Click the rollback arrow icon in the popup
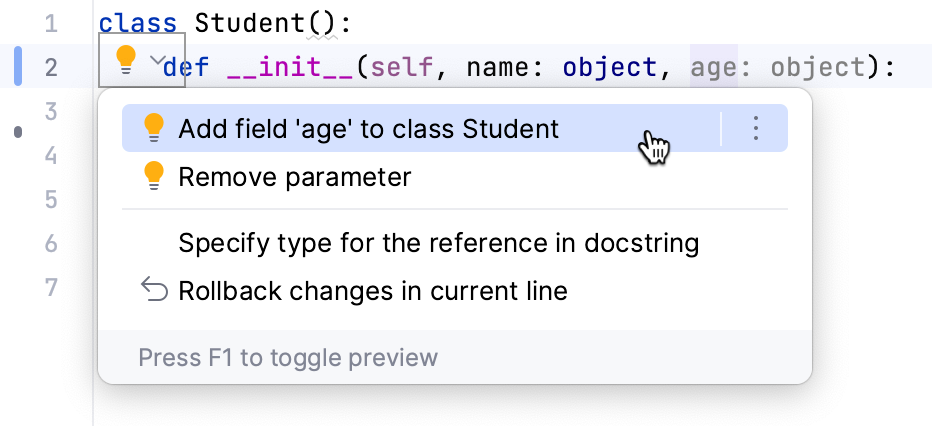Image resolution: width=932 pixels, height=426 pixels. (x=153, y=291)
